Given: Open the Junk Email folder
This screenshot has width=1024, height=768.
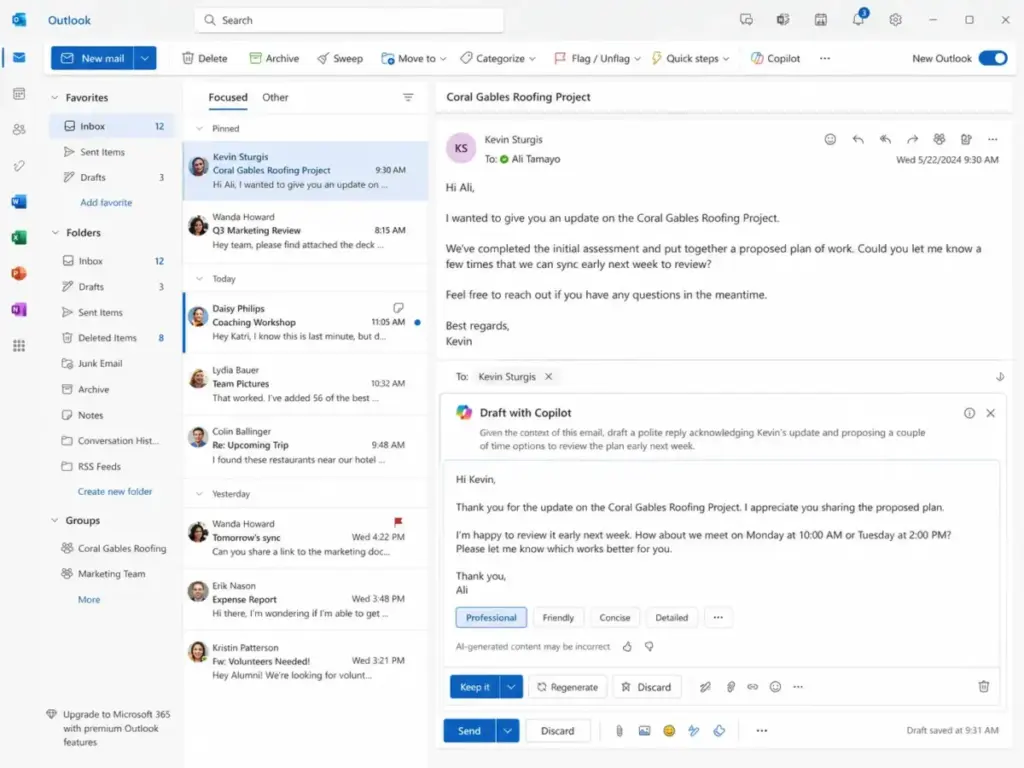Looking at the screenshot, I should [x=112, y=363].
